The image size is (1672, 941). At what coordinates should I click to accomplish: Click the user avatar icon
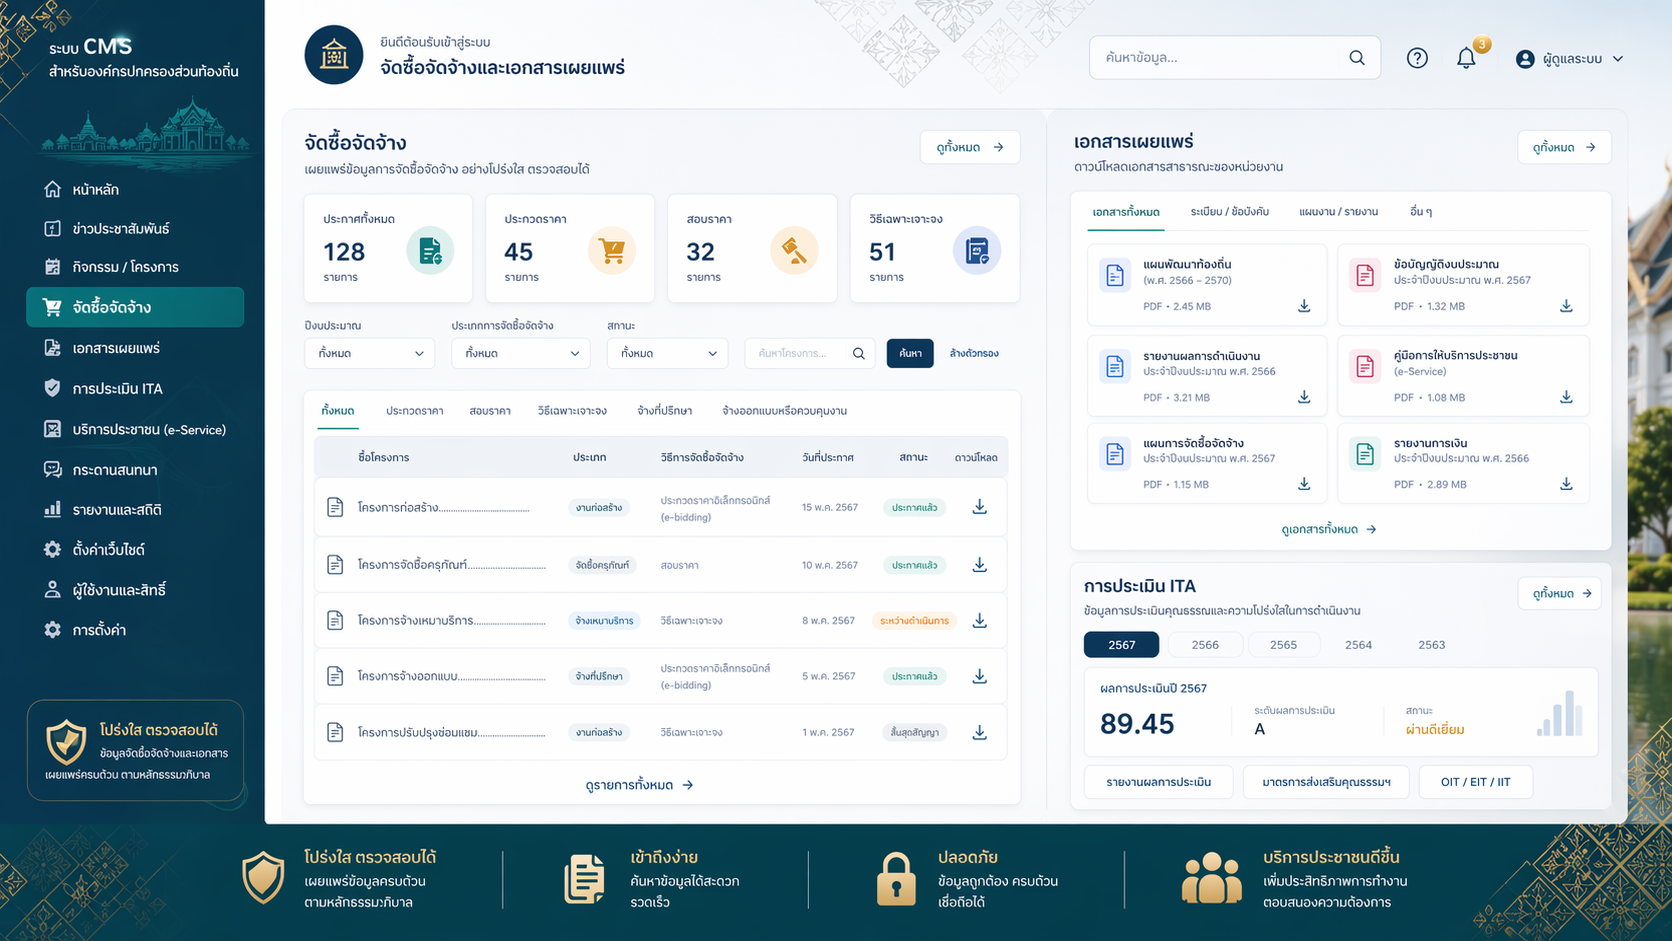click(x=1525, y=59)
